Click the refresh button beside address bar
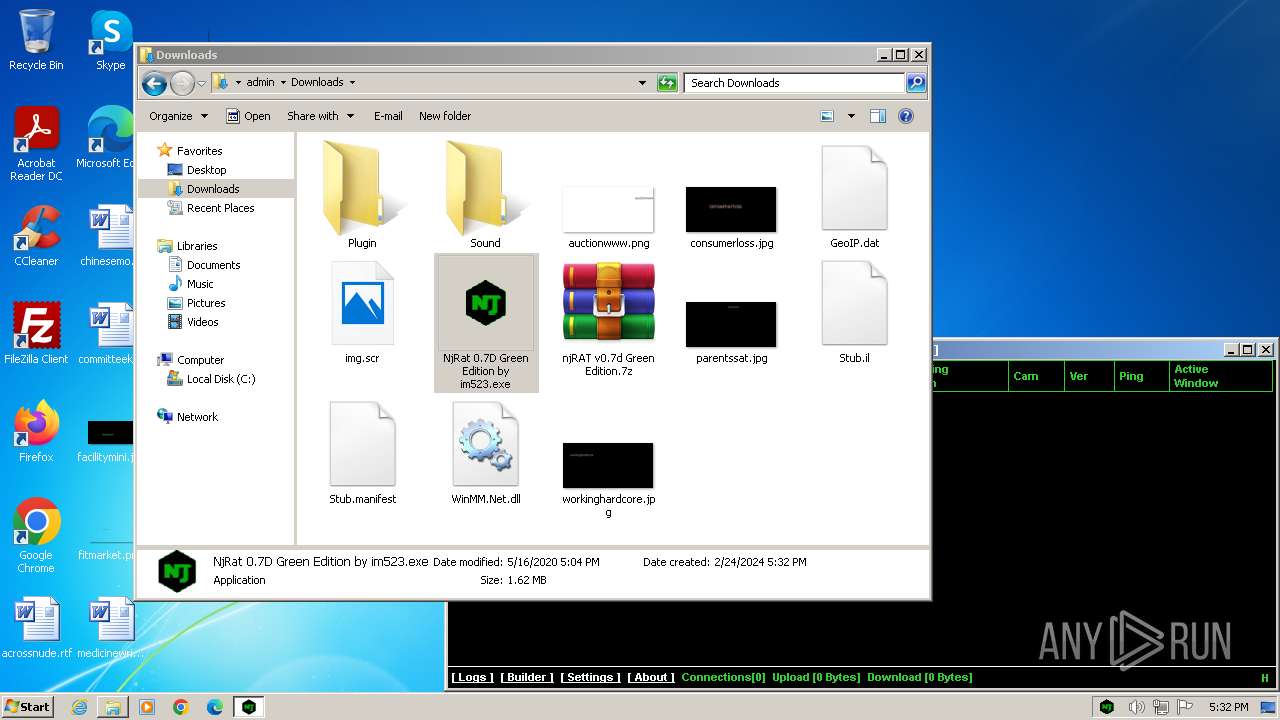1280x720 pixels. pyautogui.click(x=667, y=83)
